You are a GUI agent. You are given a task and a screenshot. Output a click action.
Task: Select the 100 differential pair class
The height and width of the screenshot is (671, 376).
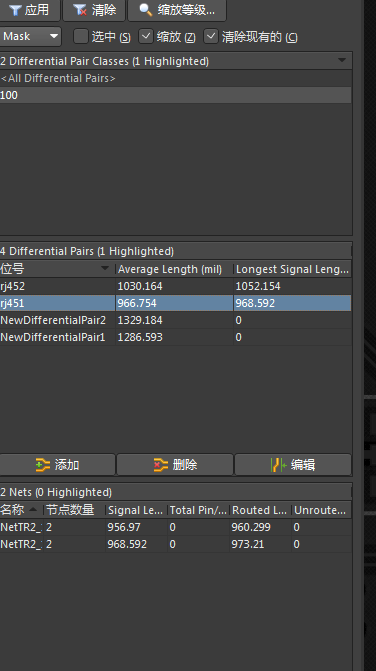pos(175,95)
